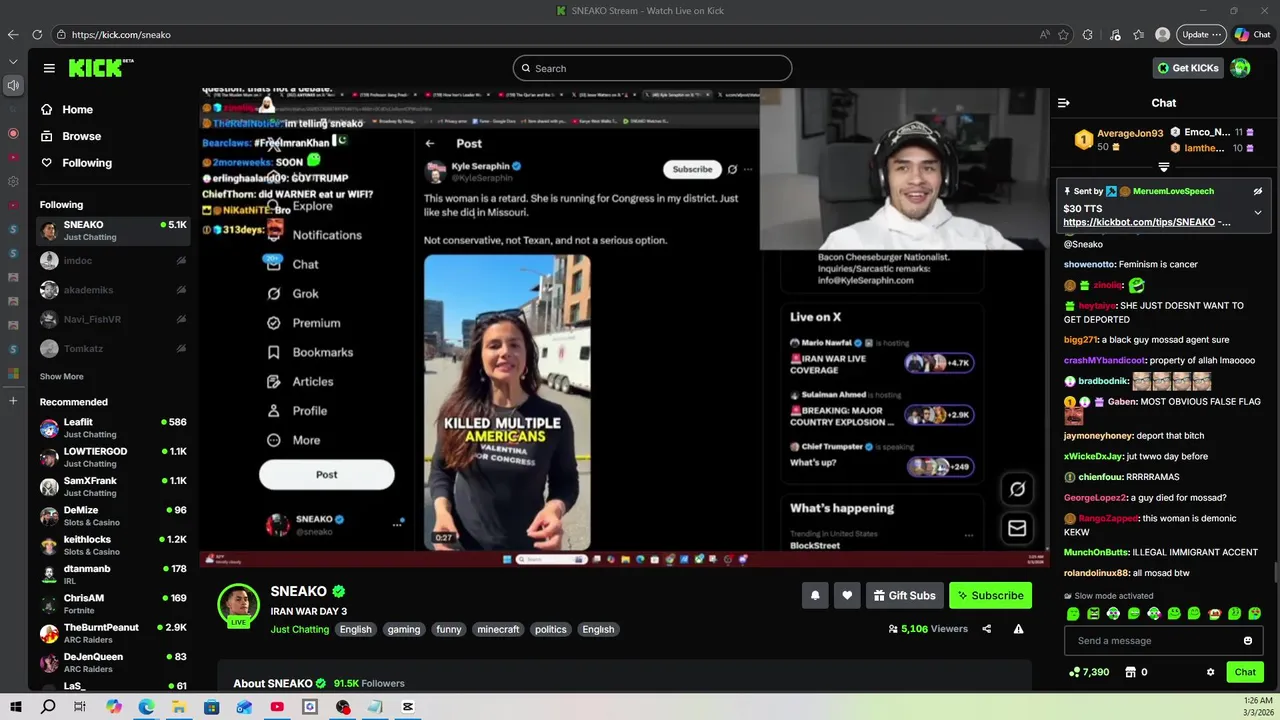Screen dimensions: 1280x720
Task: Expand the pinned $30 TTS message
Action: 1258,212
